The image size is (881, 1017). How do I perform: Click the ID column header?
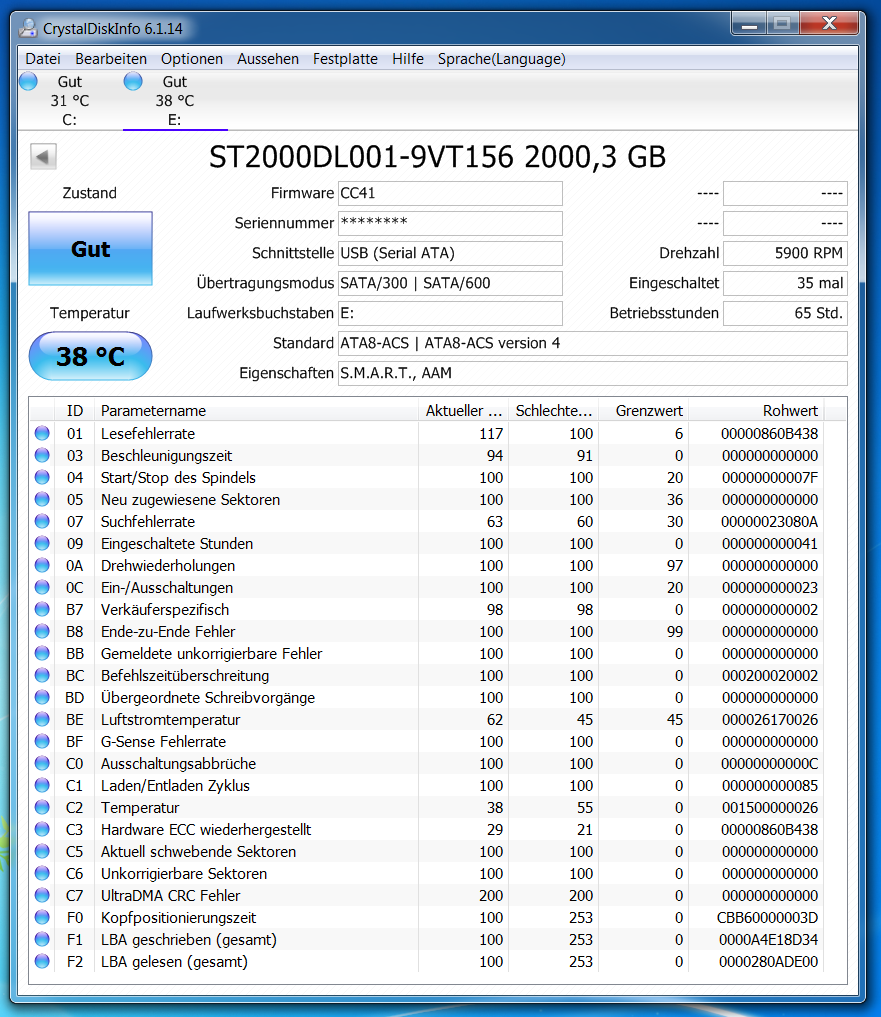[75, 411]
